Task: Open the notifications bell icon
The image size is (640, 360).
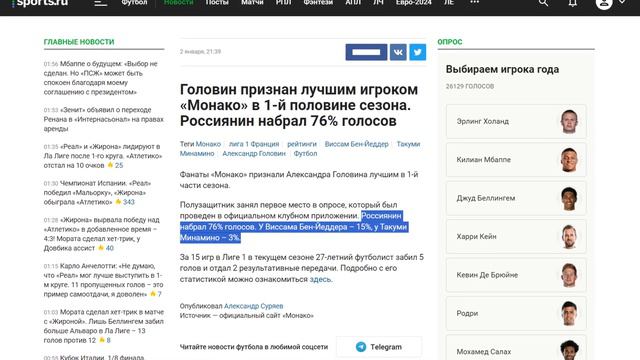Action: [573, 3]
